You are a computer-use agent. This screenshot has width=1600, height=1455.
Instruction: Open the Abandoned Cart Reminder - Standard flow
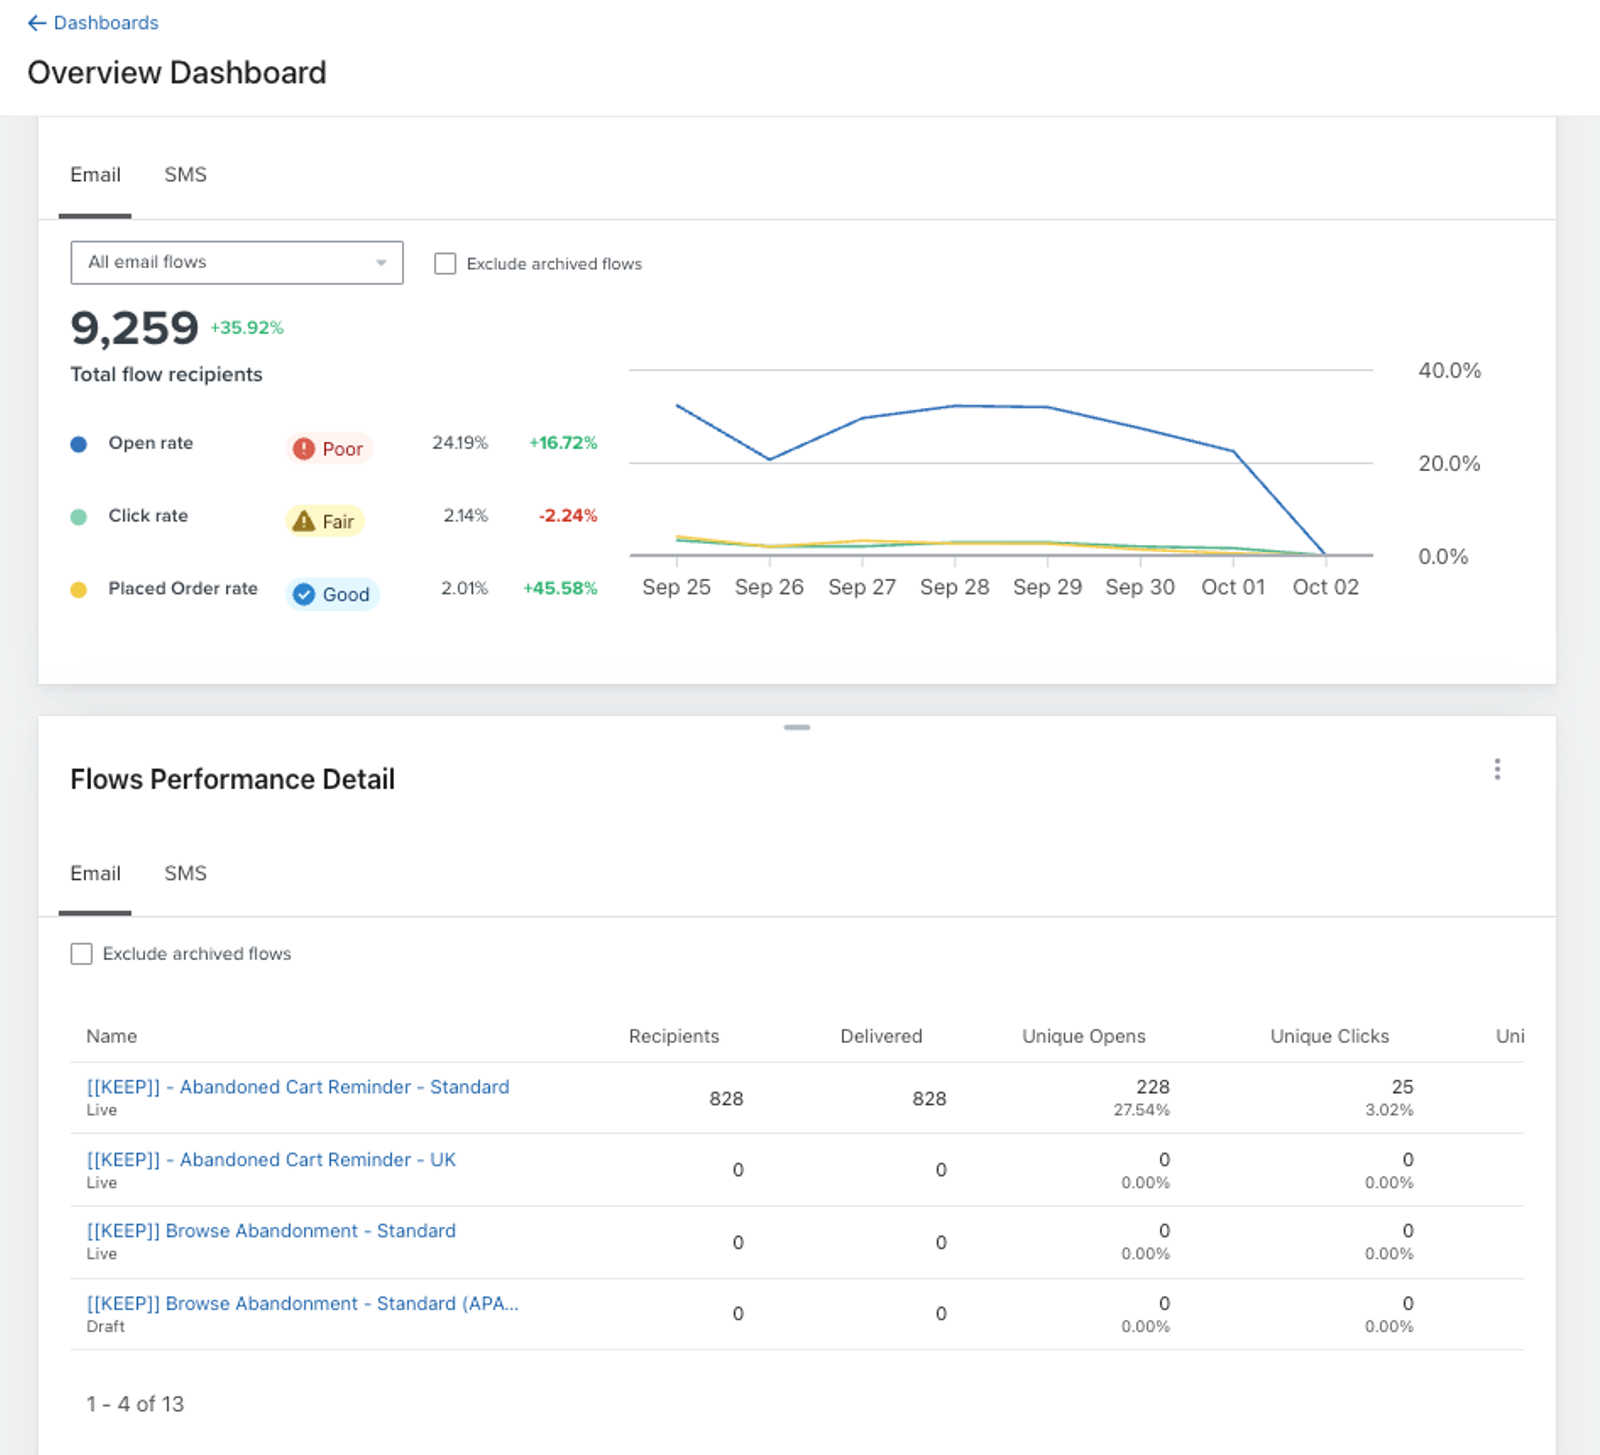point(298,1087)
